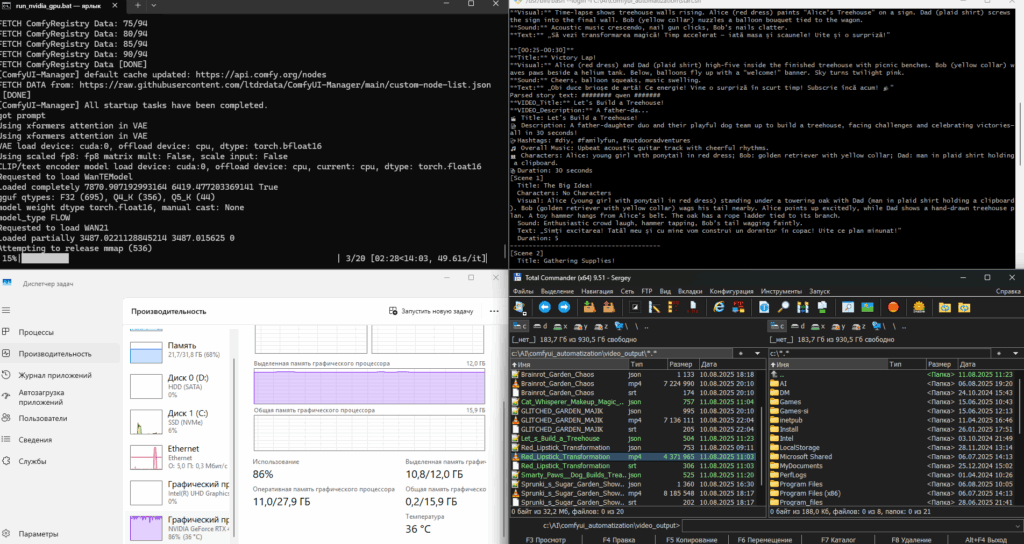The image size is (1024, 544).
Task: Expand the left panel directory history dropdown
Action: click(x=757, y=352)
